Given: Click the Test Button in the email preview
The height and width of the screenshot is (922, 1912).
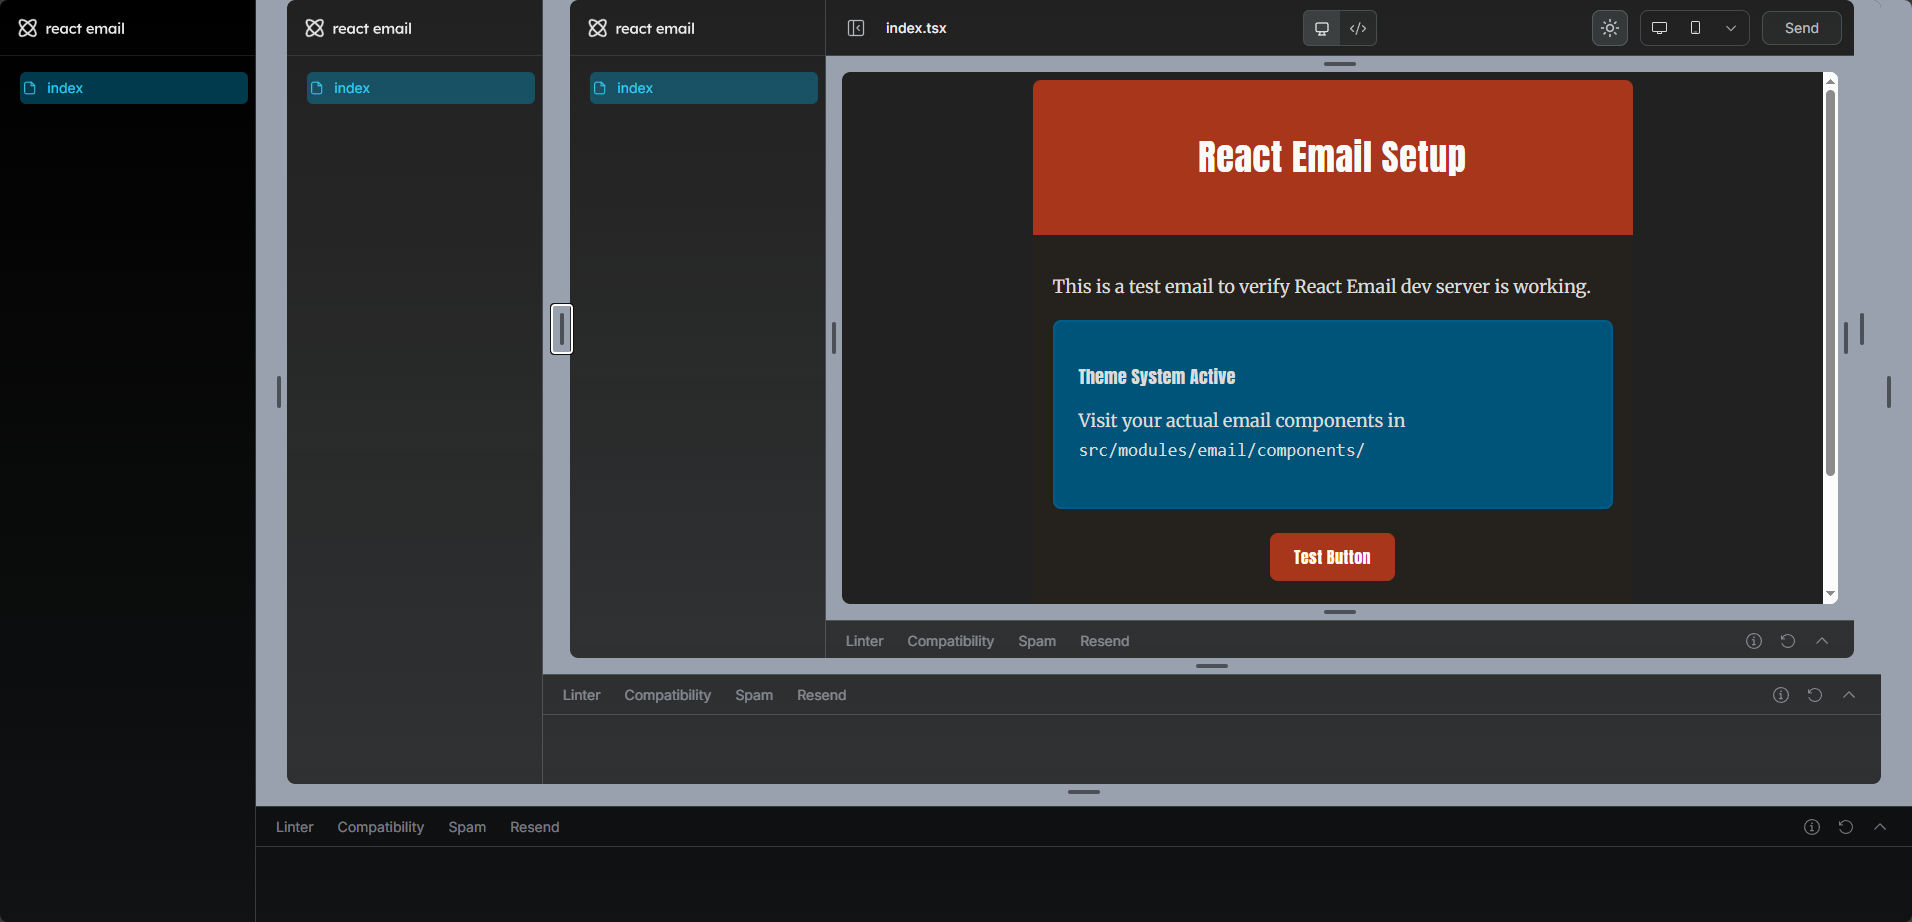Looking at the screenshot, I should coord(1331,557).
